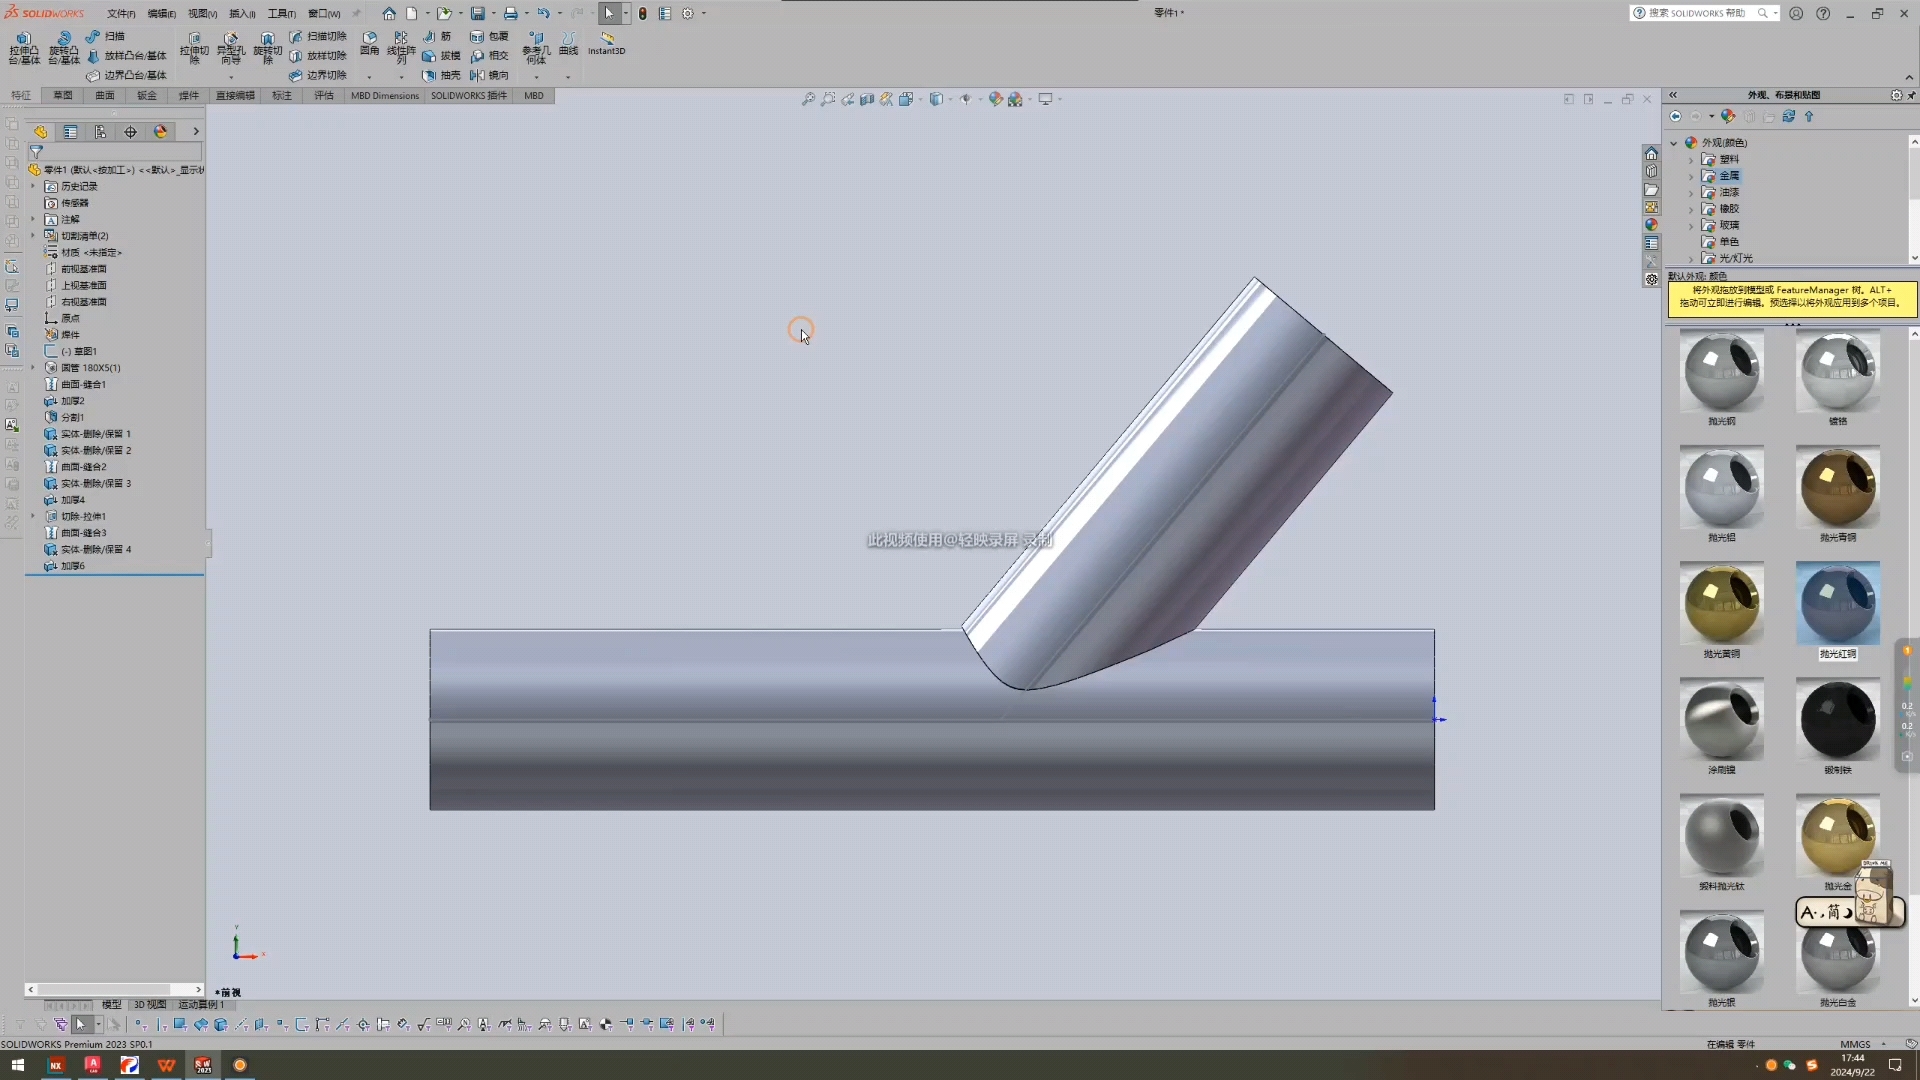Screen dimensions: 1920x1080
Task: Pin the appearances task pane
Action: (1911, 95)
